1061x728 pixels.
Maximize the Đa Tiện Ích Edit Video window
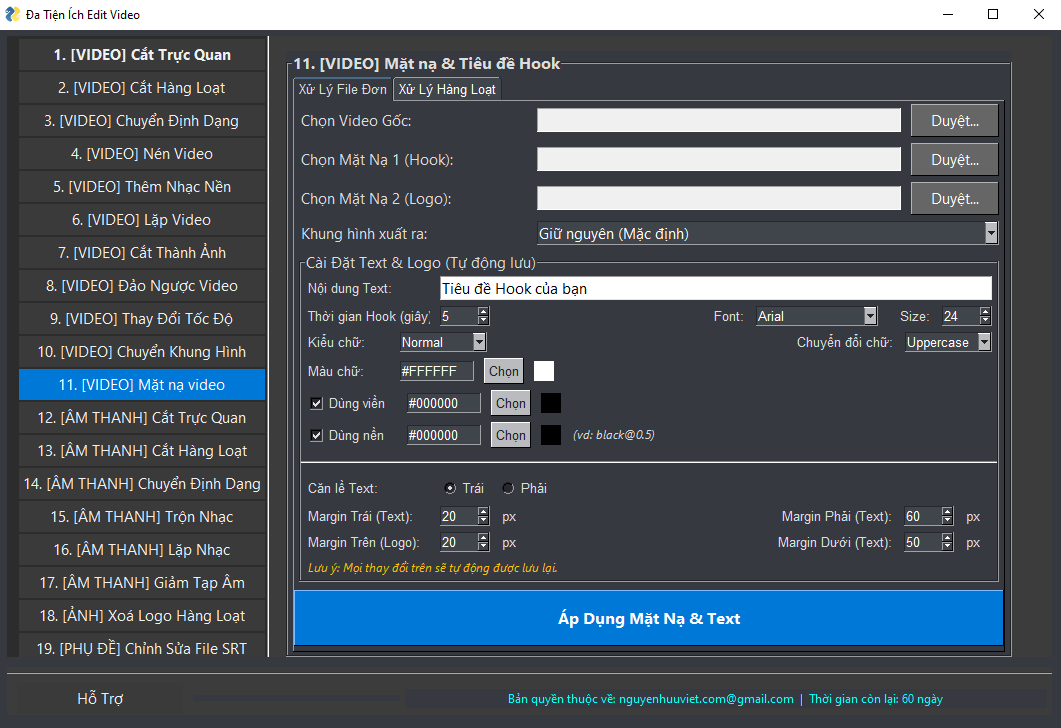[x=993, y=14]
